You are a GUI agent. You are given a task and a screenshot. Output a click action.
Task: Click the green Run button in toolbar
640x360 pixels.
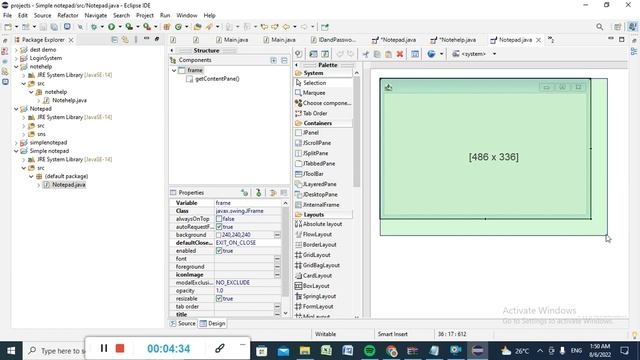[x=111, y=27]
